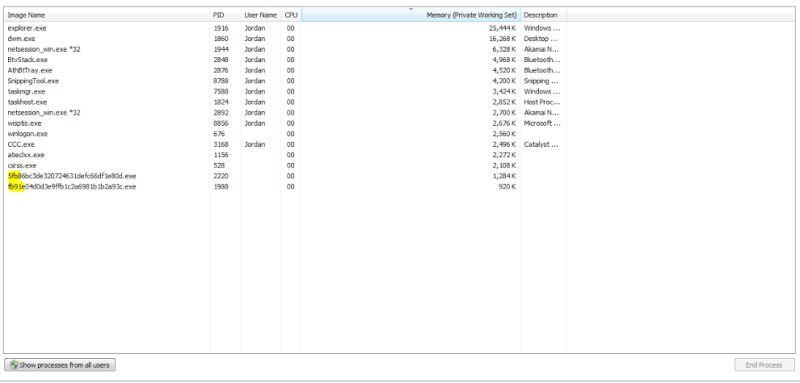Select the process name starting with fb91e04d0d

(x=72, y=187)
